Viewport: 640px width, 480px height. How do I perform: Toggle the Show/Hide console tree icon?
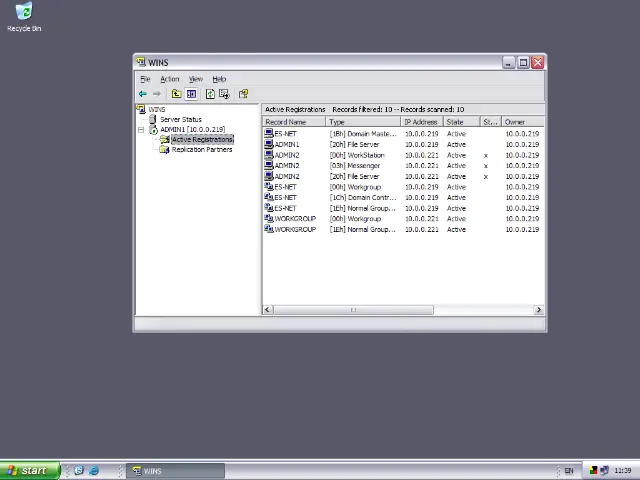click(191, 94)
